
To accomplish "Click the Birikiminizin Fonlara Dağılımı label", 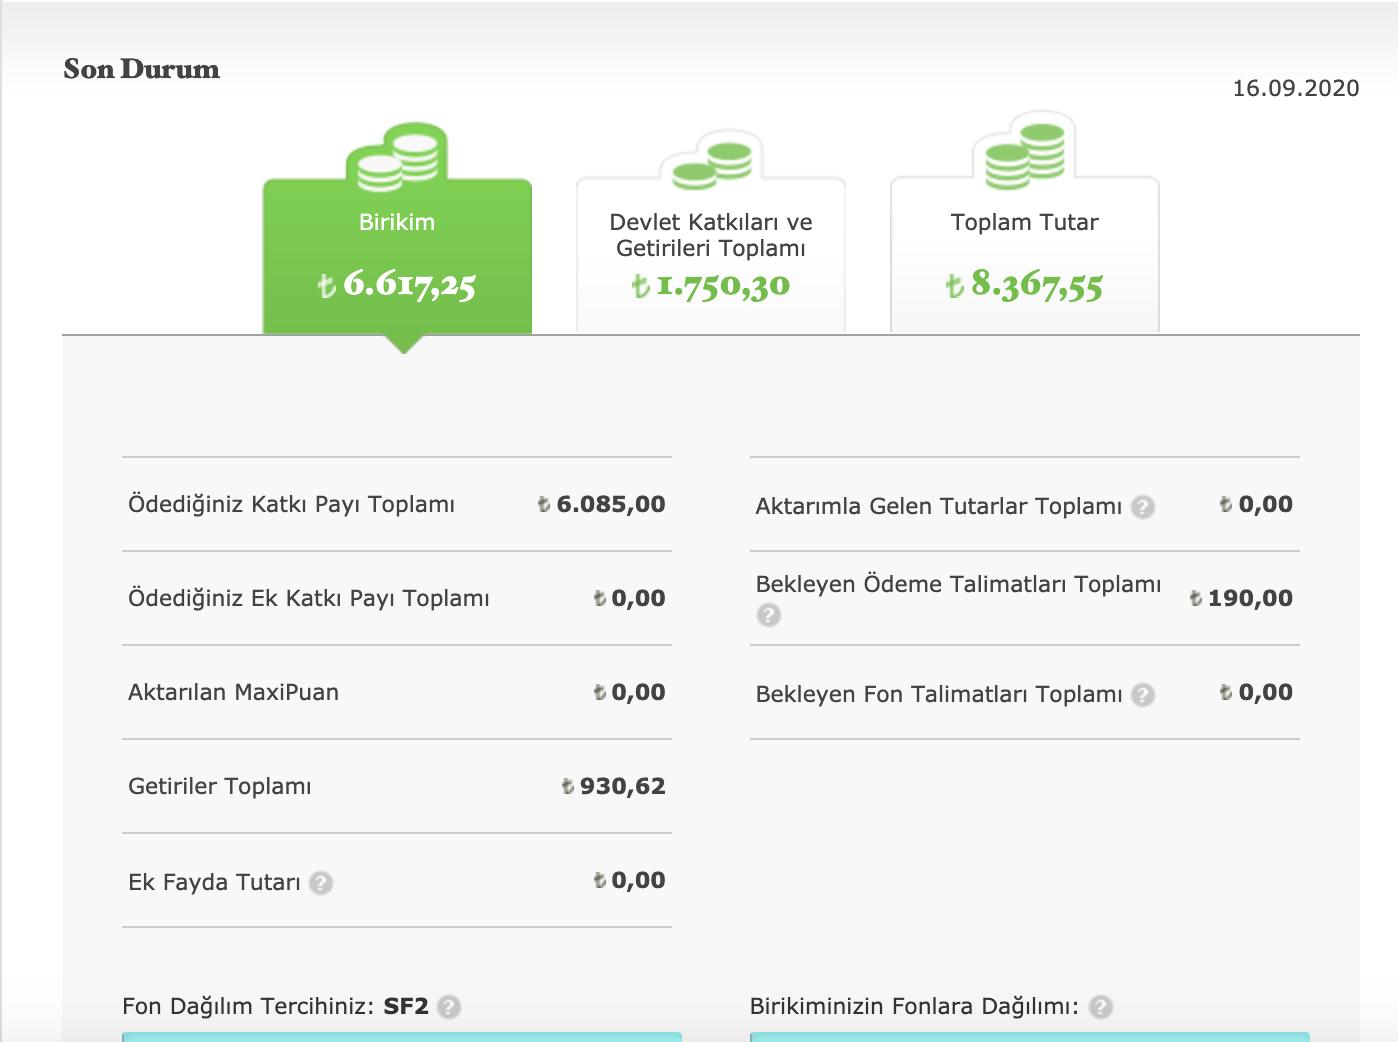I will (915, 1006).
